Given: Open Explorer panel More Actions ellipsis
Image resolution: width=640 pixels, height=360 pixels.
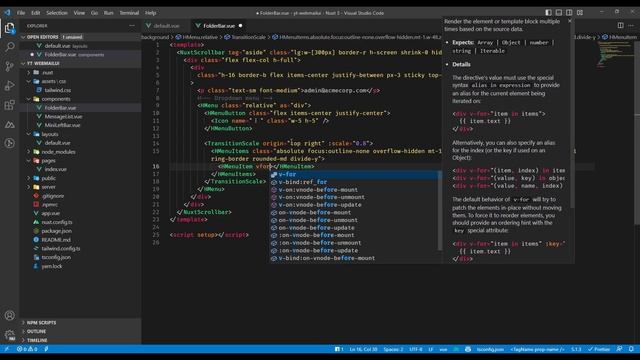Looking at the screenshot, I should [132, 25].
